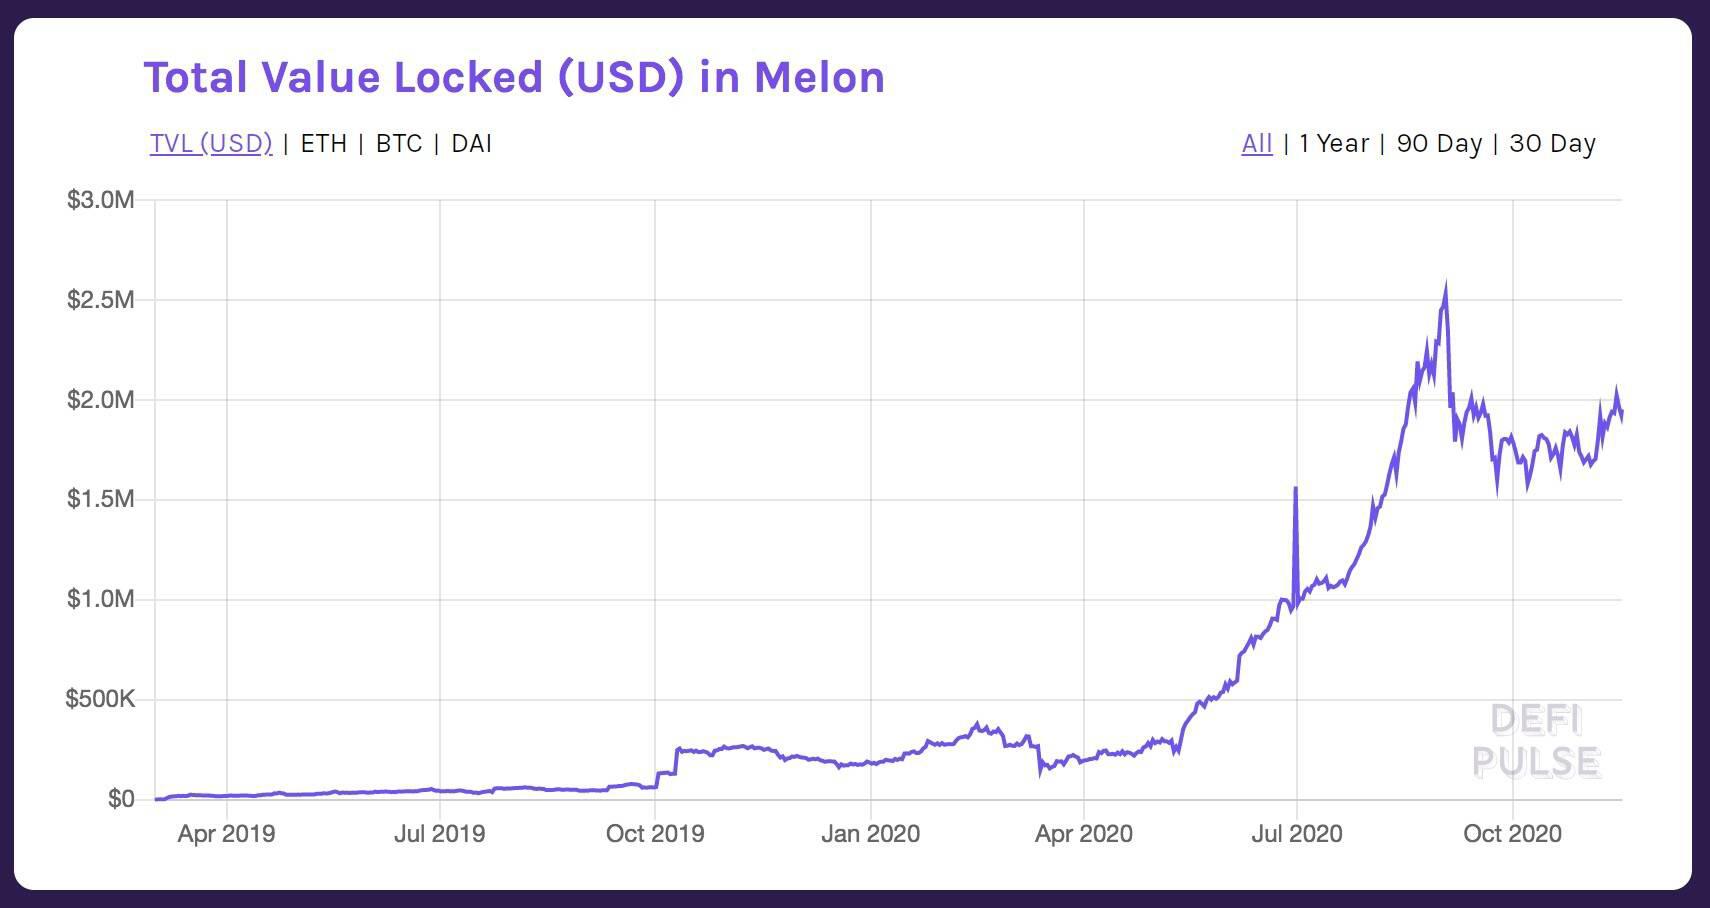Screen dimensions: 1710x908
Task: Switch chart denomination to ETH
Action: pyautogui.click(x=324, y=143)
